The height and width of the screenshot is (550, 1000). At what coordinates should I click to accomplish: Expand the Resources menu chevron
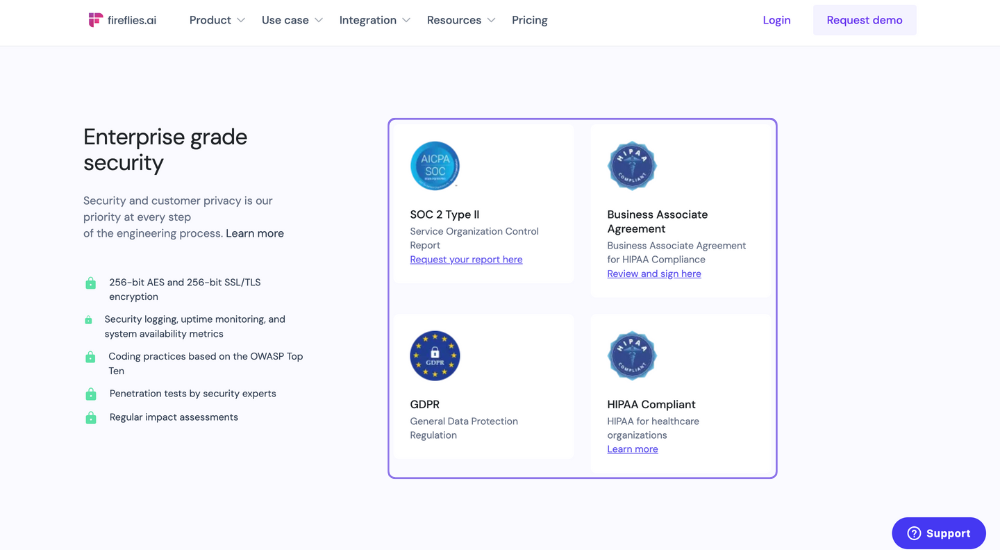click(491, 20)
